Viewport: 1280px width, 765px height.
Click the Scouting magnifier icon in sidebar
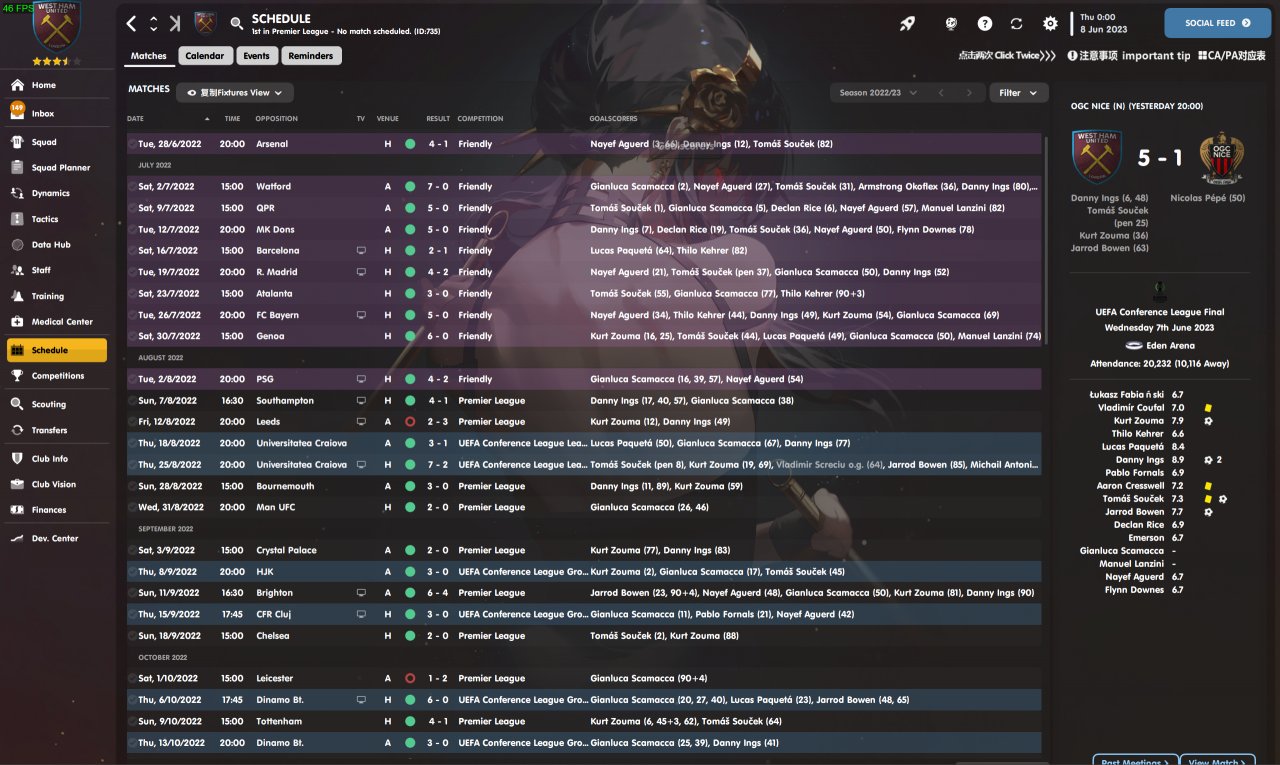tap(17, 404)
